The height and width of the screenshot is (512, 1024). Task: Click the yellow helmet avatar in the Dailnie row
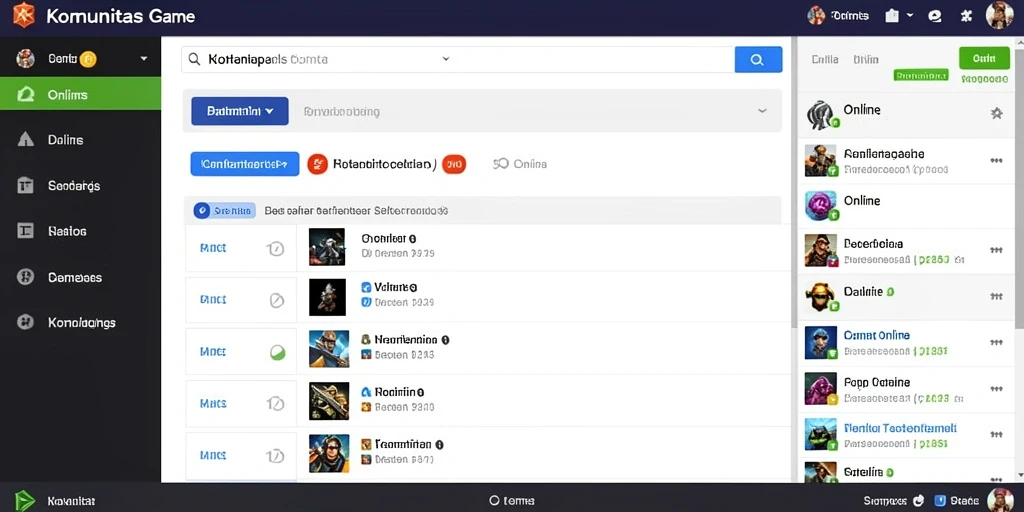pyautogui.click(x=820, y=296)
